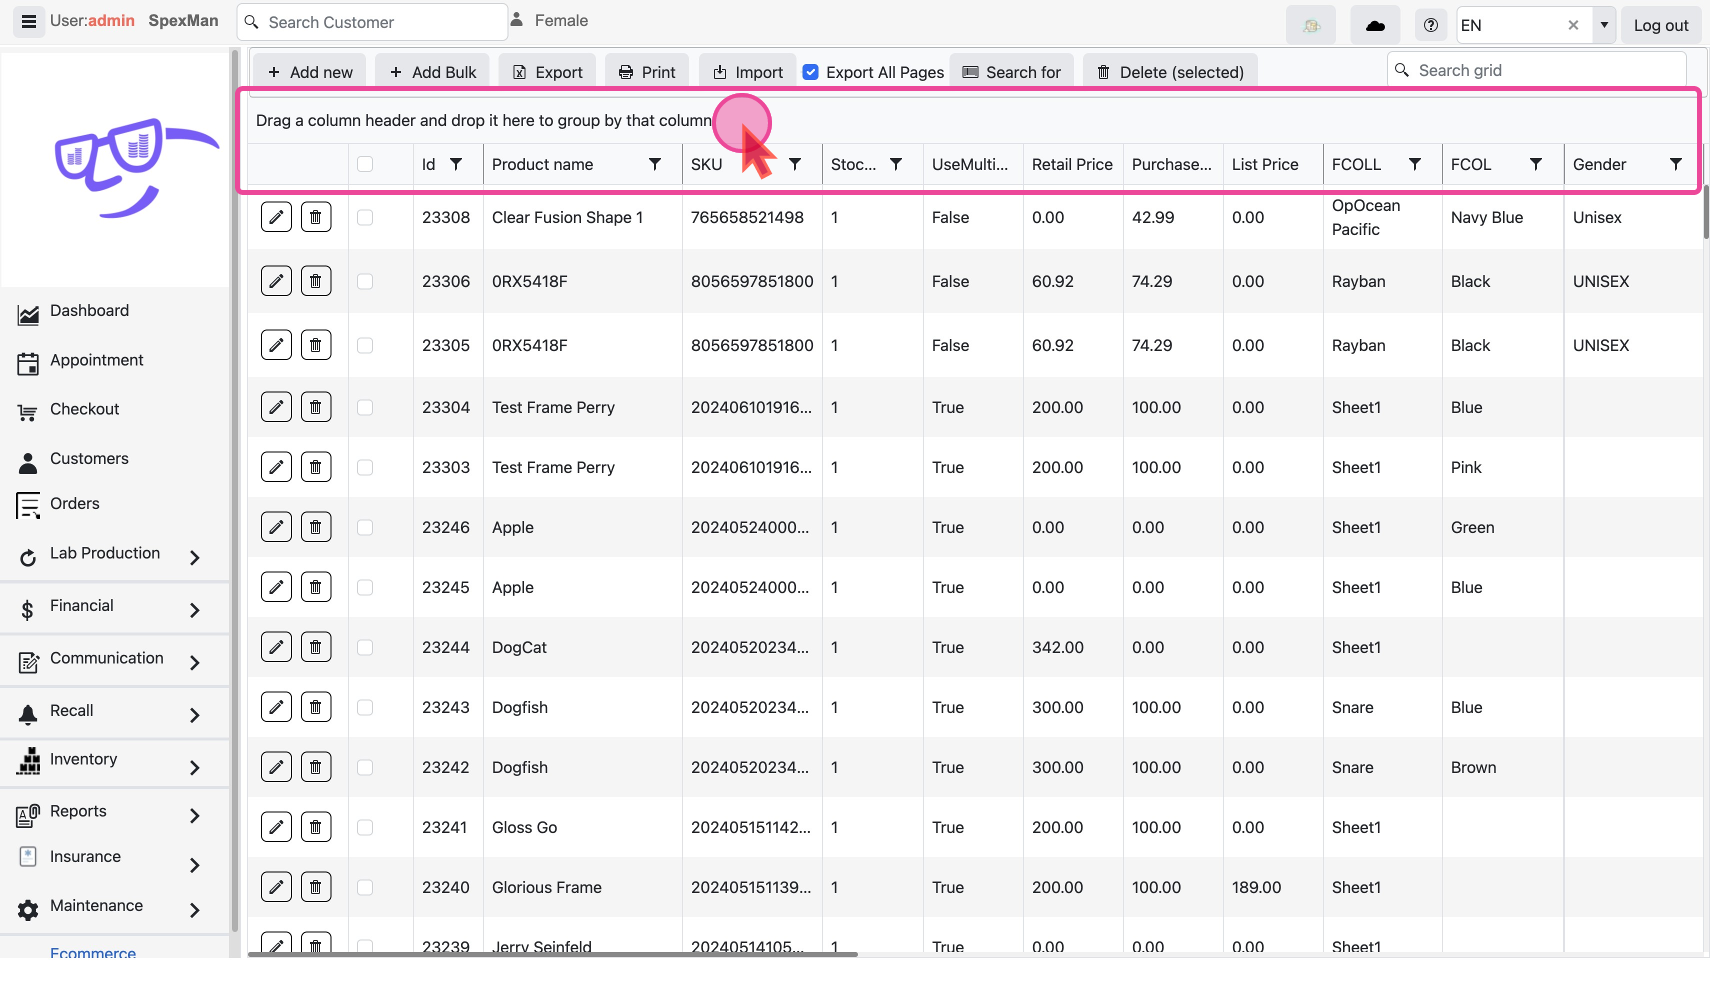Uncheck the Export All Pages checkbox
Screen dimensions: 1710x981
coord(811,72)
